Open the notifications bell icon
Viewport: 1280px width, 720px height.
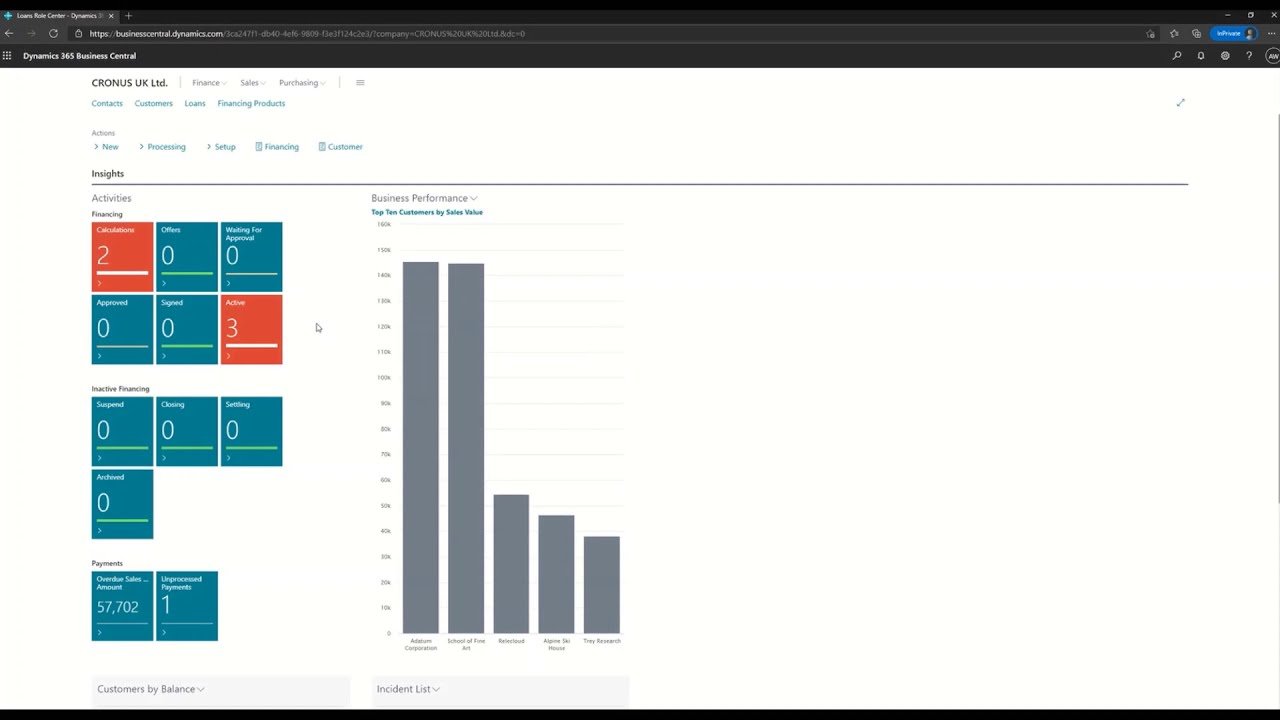pos(1201,56)
